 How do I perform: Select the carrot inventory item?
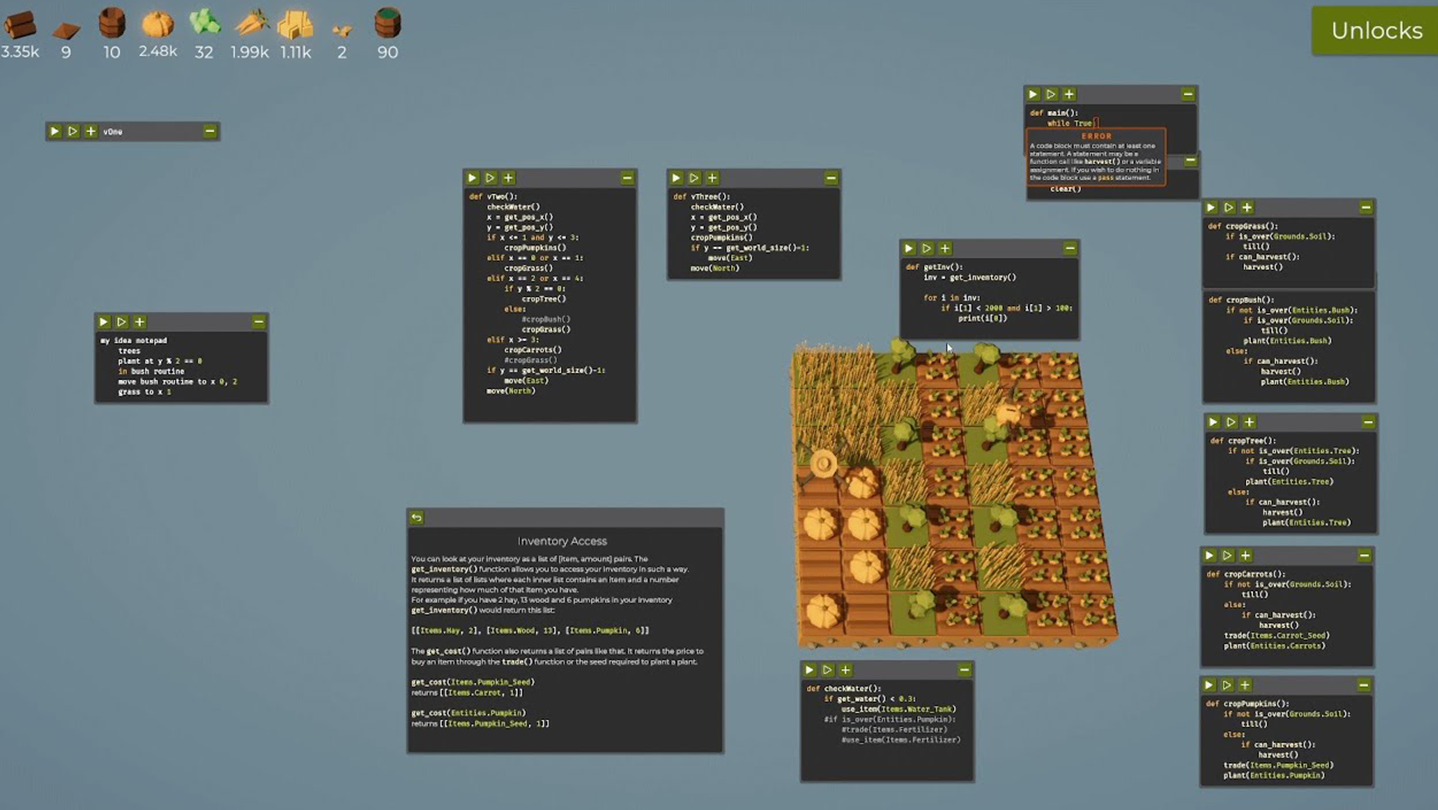click(x=250, y=23)
